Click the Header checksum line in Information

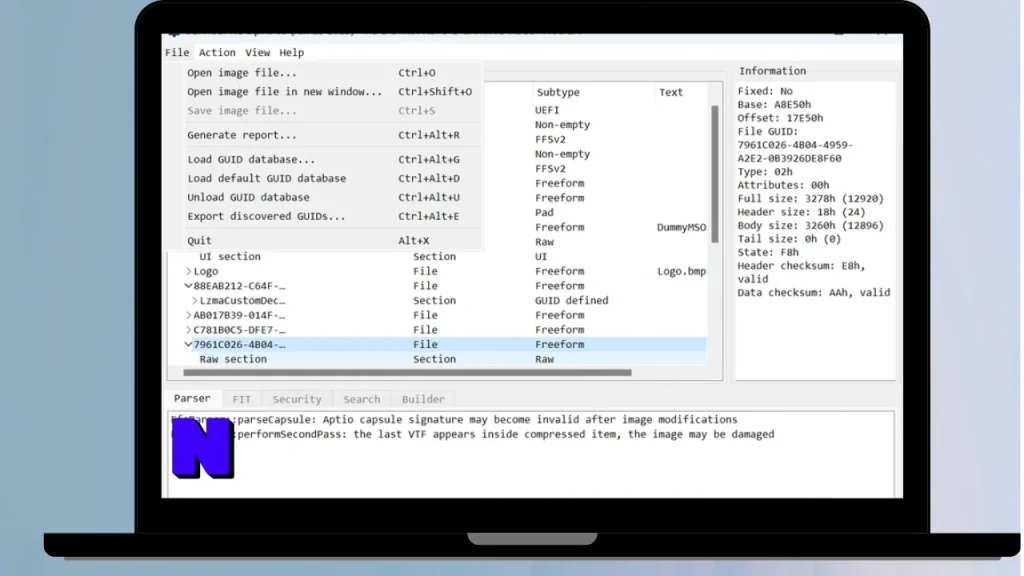801,272
